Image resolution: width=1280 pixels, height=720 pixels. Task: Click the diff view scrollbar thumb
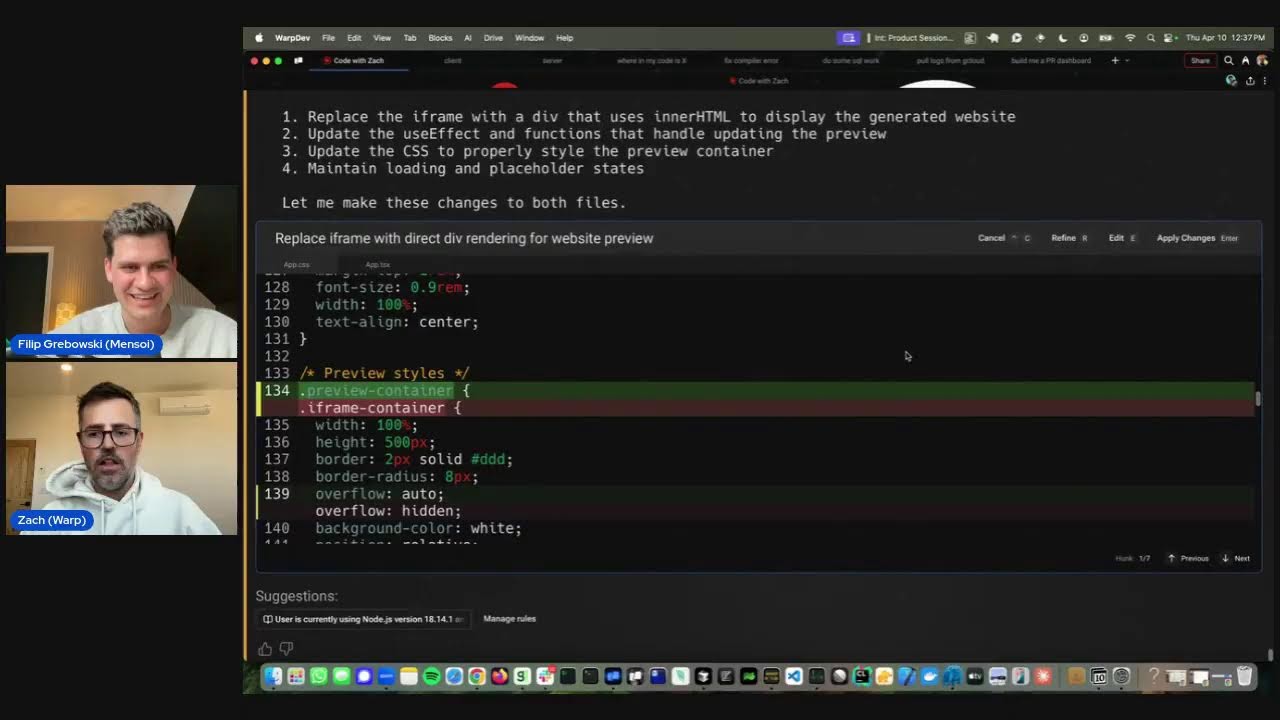tap(1258, 399)
